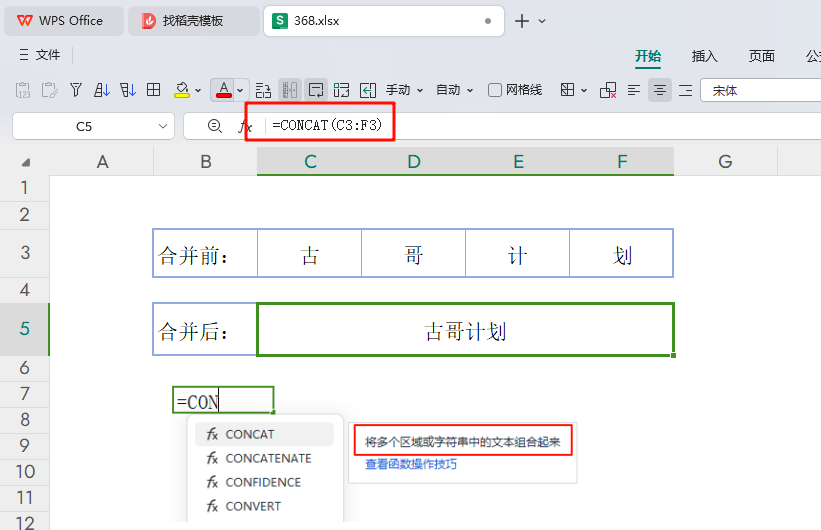Click the zoom magnifier in formula bar

coord(214,126)
